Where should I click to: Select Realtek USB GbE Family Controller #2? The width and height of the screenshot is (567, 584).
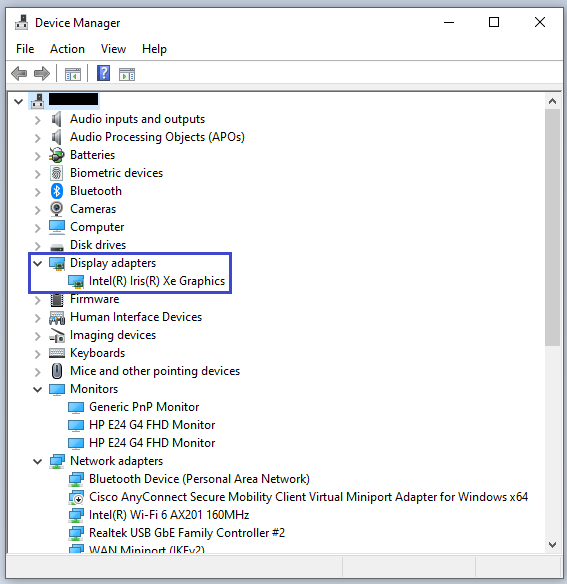coord(187,533)
